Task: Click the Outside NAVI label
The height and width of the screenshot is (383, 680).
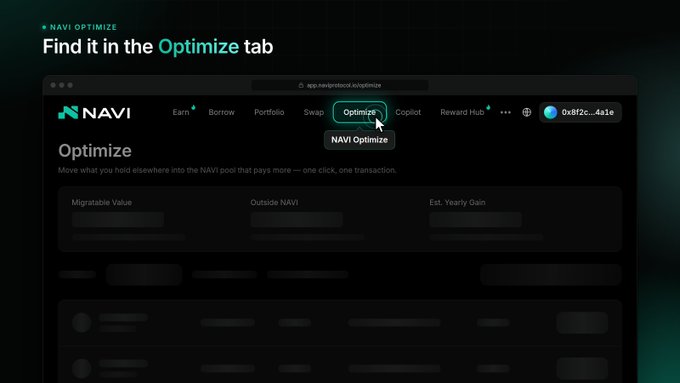Action: pos(274,203)
